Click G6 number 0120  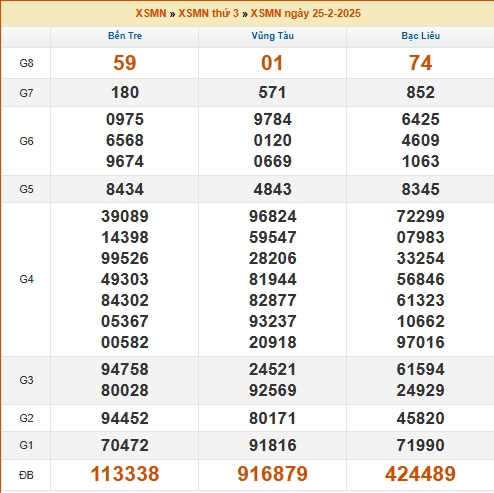click(273, 140)
